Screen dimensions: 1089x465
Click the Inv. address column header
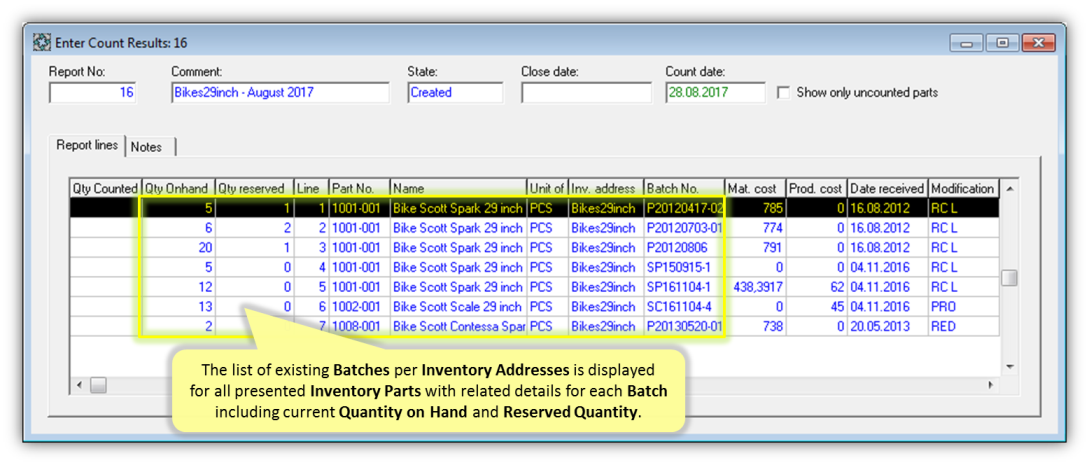[x=606, y=188]
